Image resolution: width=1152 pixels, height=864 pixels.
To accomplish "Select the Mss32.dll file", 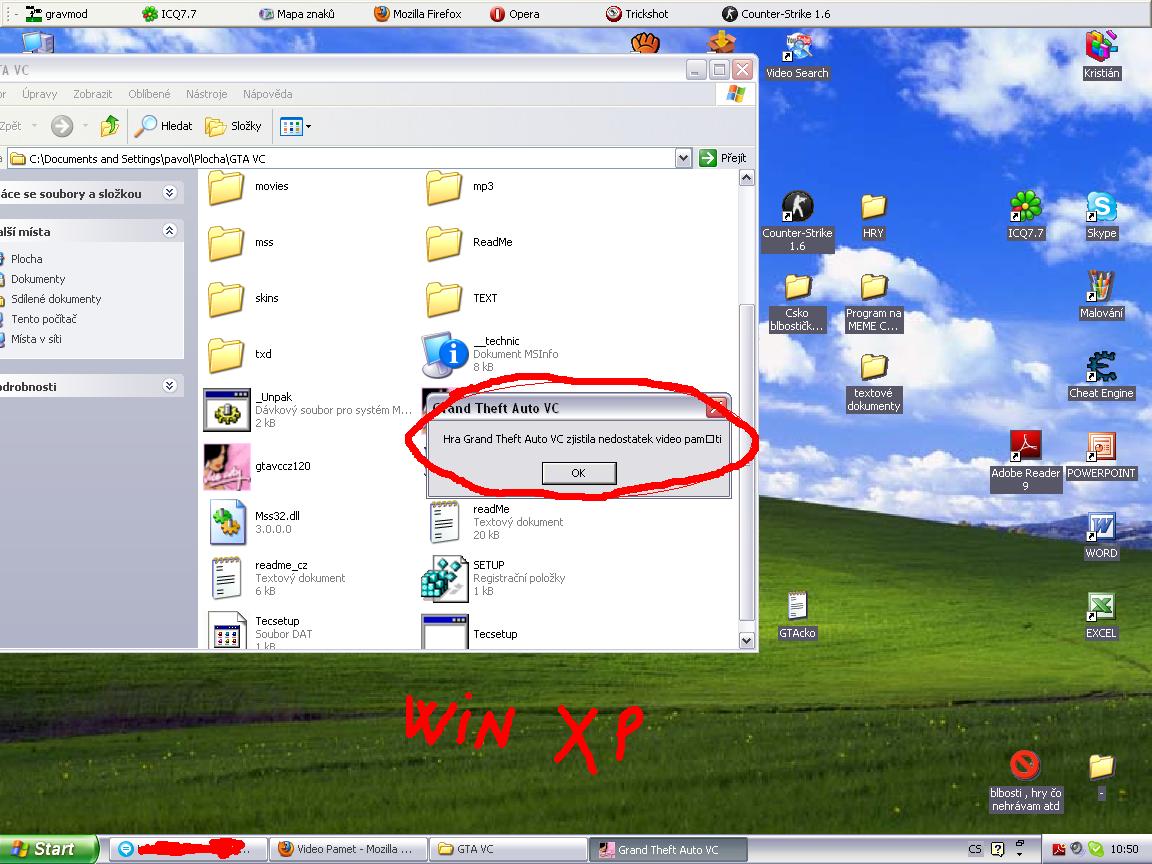I will [254, 522].
